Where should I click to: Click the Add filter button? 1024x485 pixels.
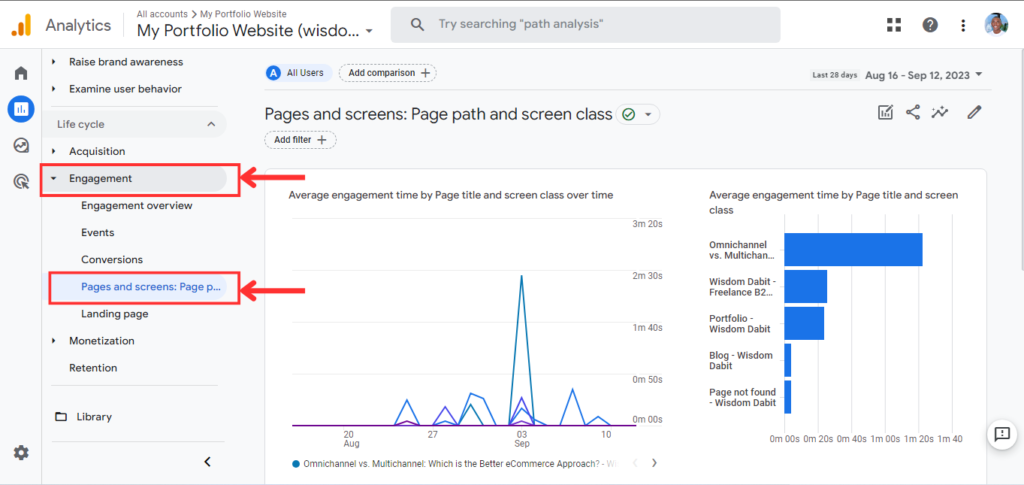tap(300, 140)
